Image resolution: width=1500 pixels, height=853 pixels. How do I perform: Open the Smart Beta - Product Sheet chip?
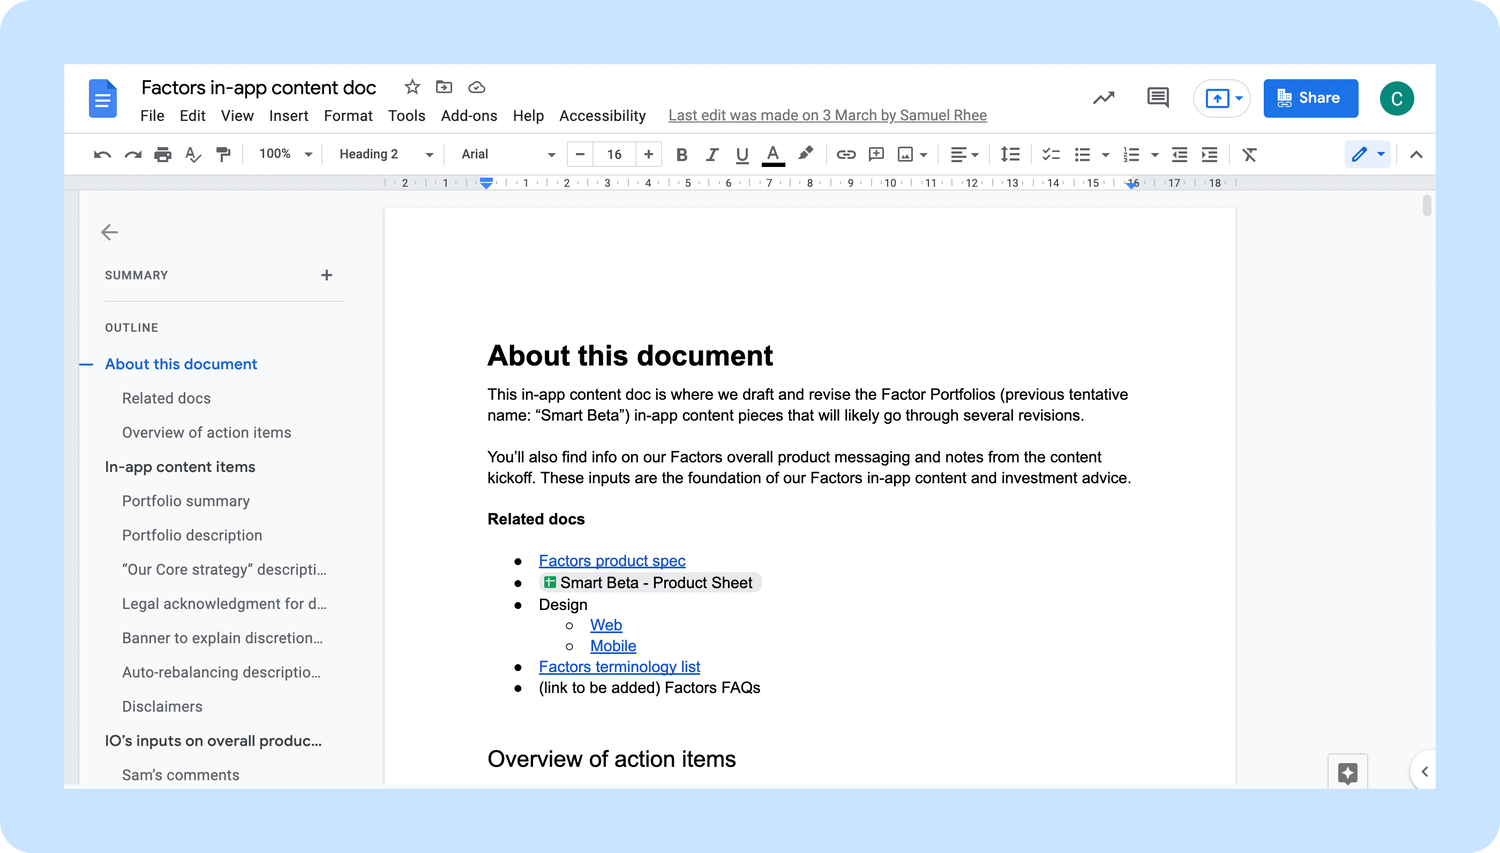tap(650, 583)
